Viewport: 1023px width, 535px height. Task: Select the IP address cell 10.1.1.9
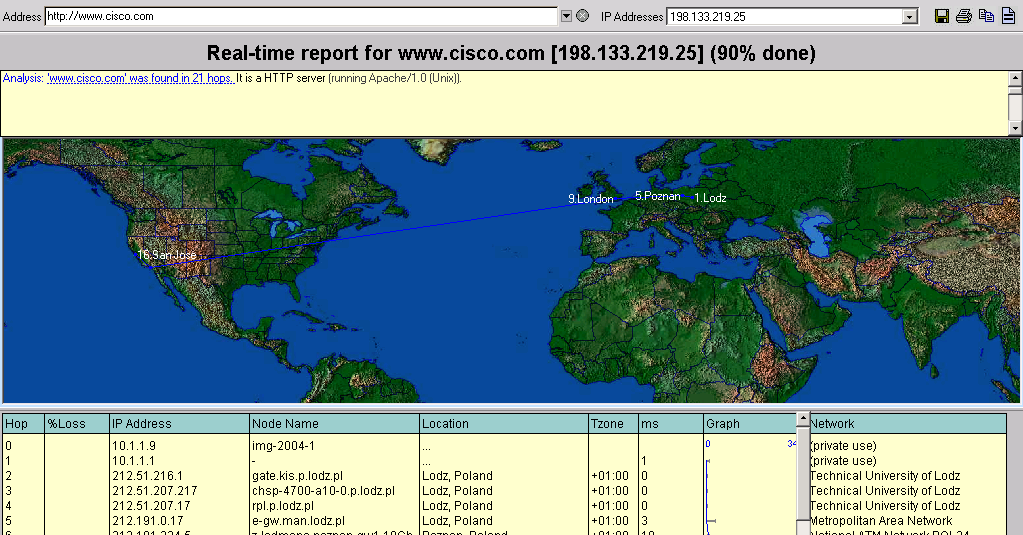click(x=134, y=446)
